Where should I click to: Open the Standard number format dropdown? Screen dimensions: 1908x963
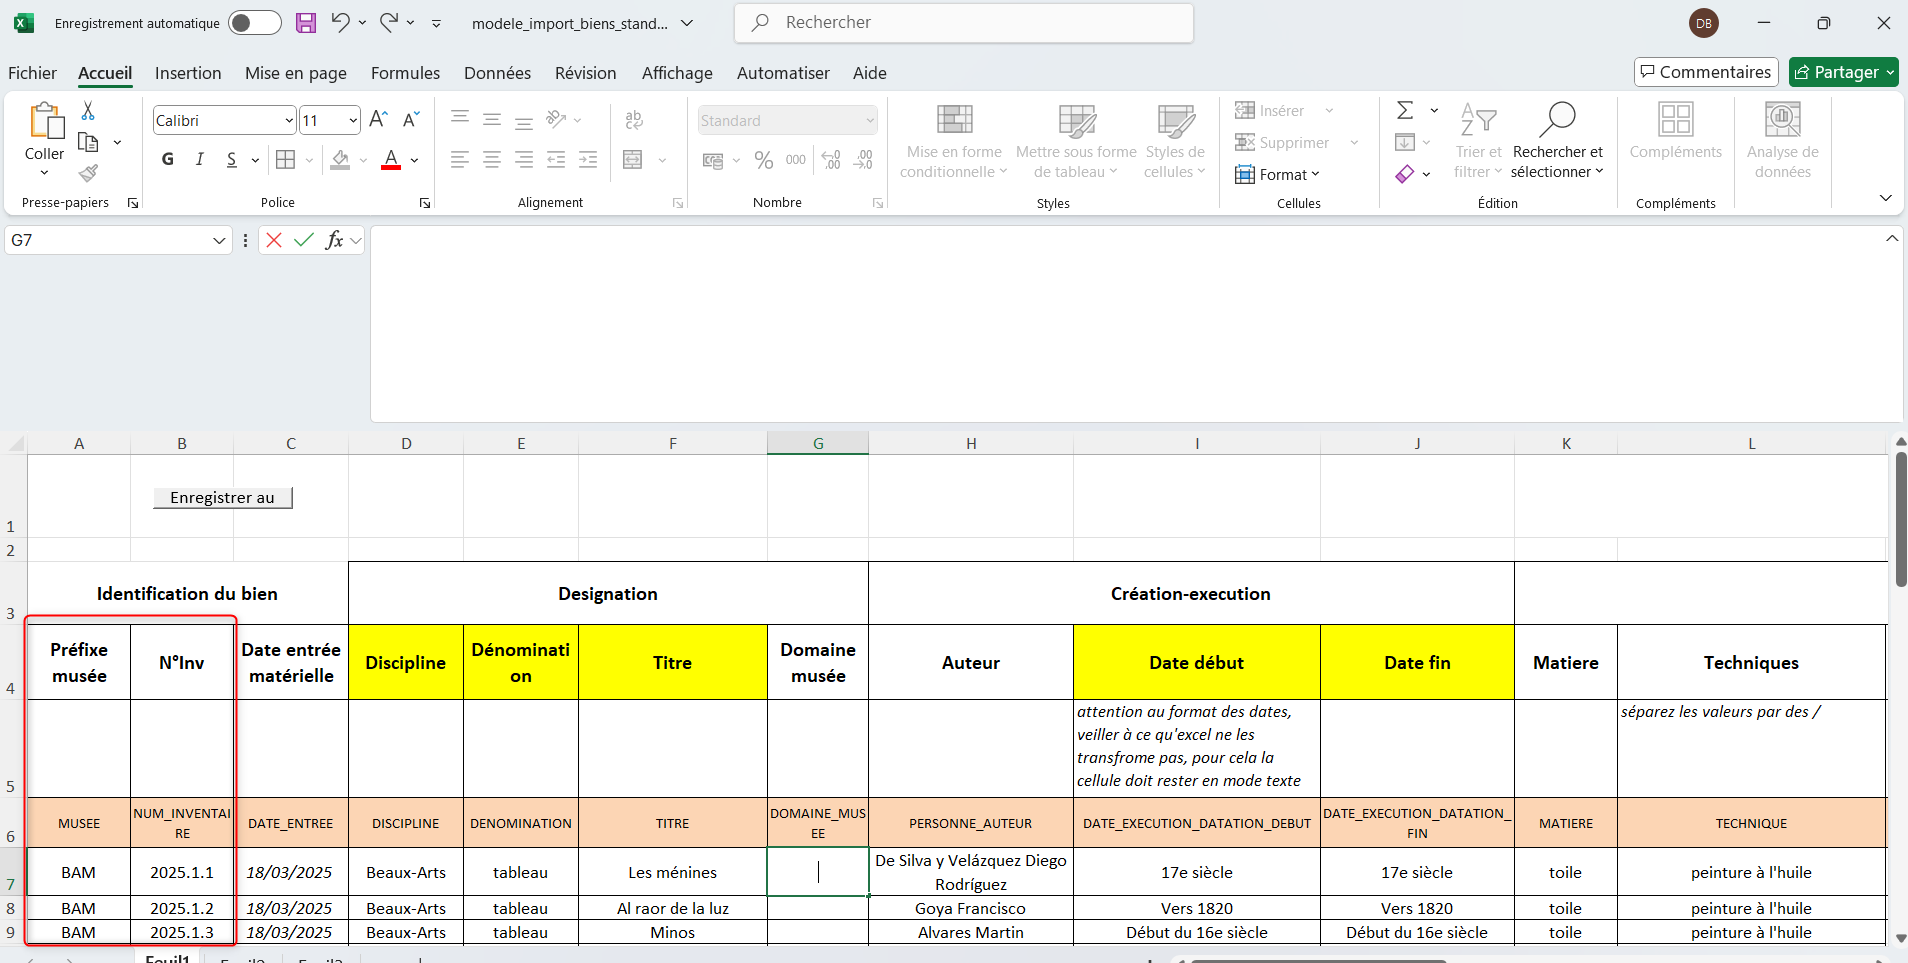pyautogui.click(x=870, y=121)
